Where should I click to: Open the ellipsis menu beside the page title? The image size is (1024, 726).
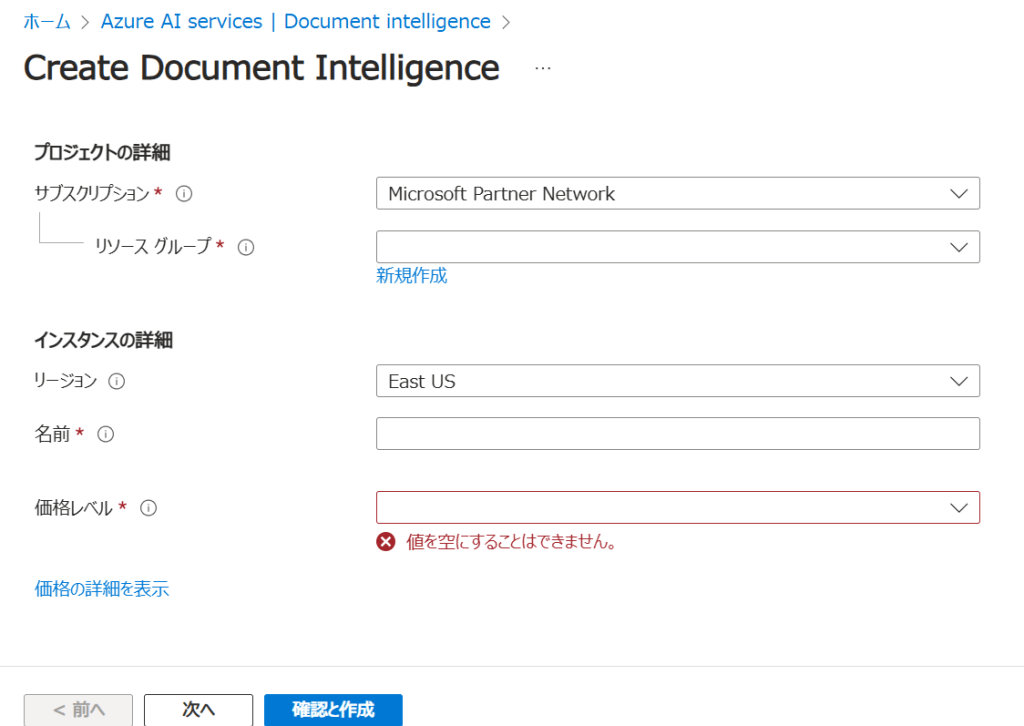(x=543, y=68)
